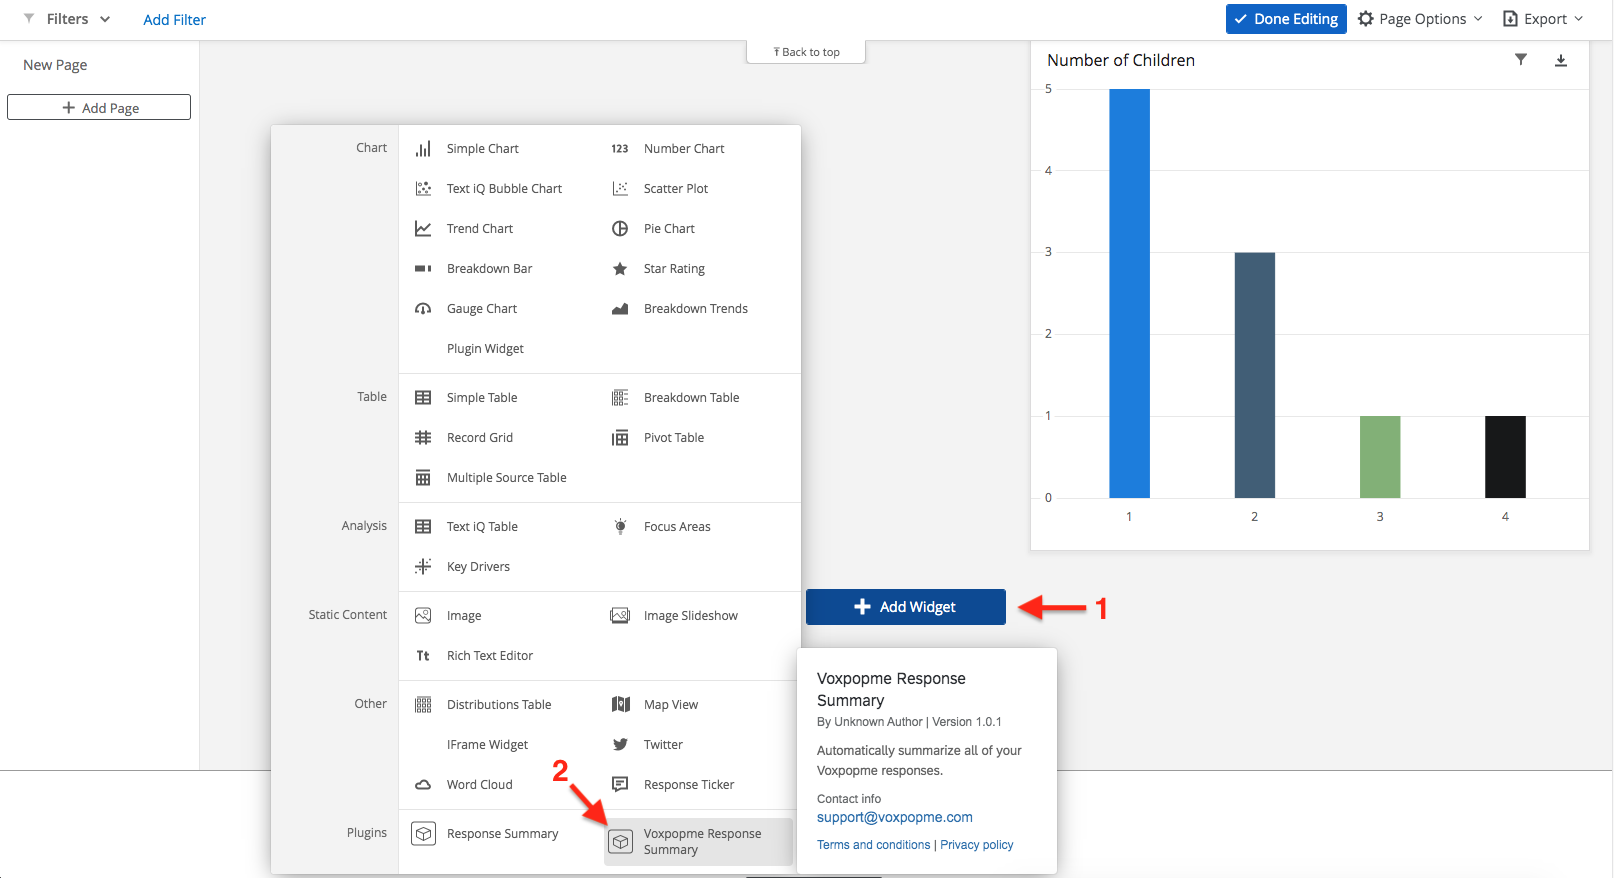Click the Plugin Widget menu entry
The height and width of the screenshot is (878, 1614).
tap(485, 349)
